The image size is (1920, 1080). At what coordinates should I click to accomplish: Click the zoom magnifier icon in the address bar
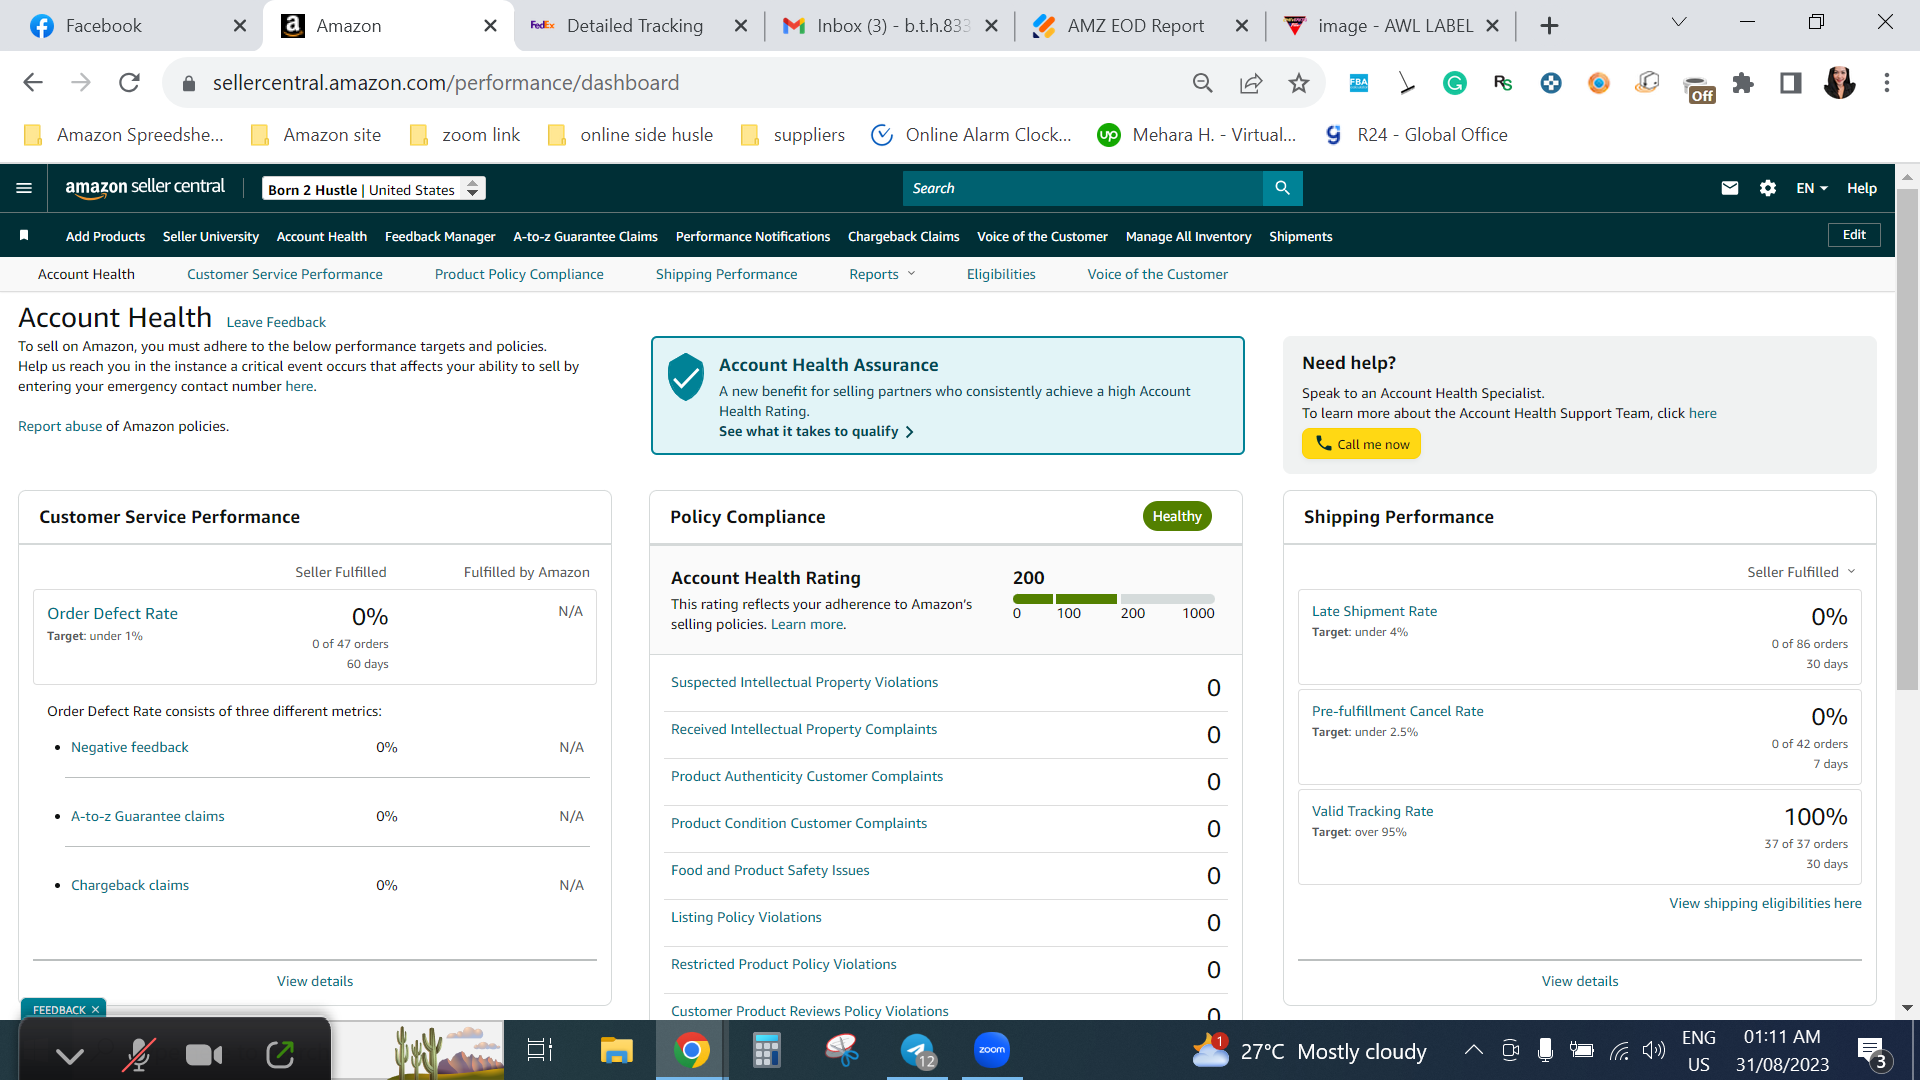pos(1203,83)
